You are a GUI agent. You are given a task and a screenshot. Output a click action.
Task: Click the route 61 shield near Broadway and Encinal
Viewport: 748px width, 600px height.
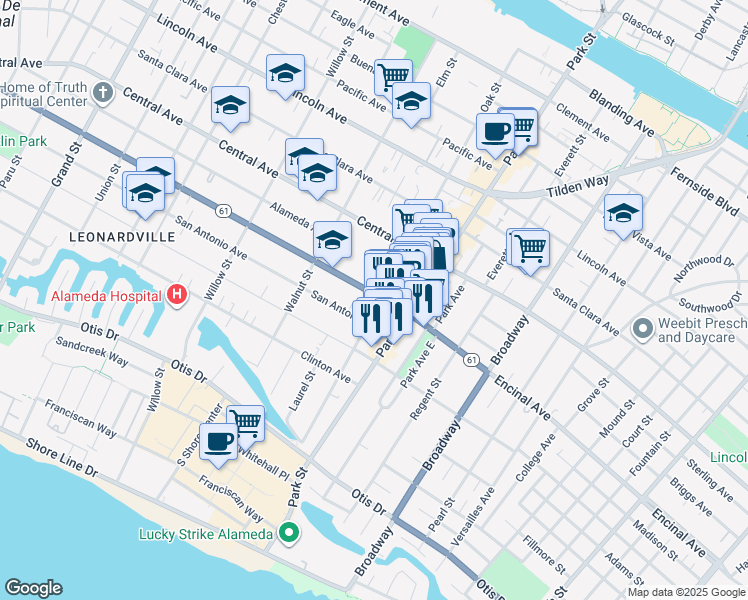tap(471, 360)
